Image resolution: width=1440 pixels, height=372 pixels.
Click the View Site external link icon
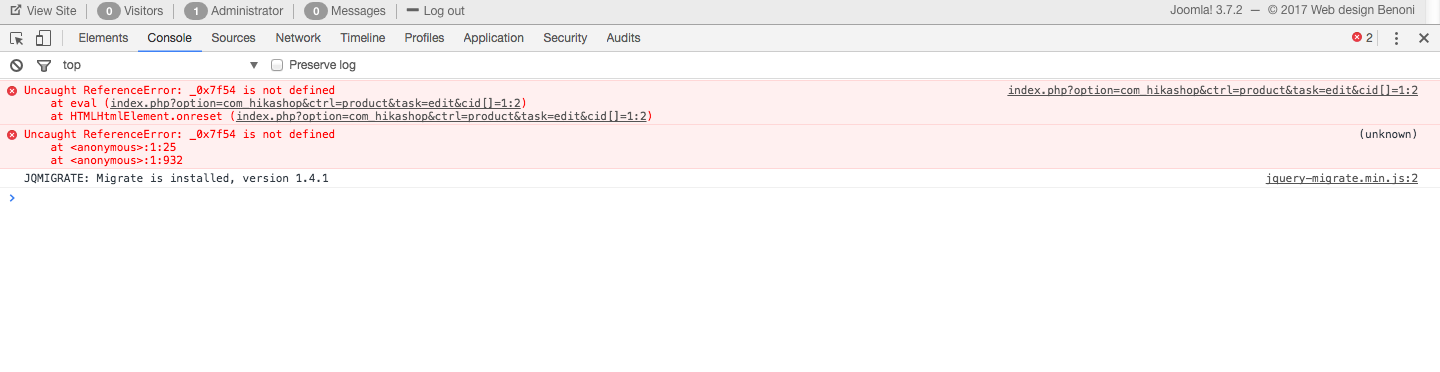[16, 10]
